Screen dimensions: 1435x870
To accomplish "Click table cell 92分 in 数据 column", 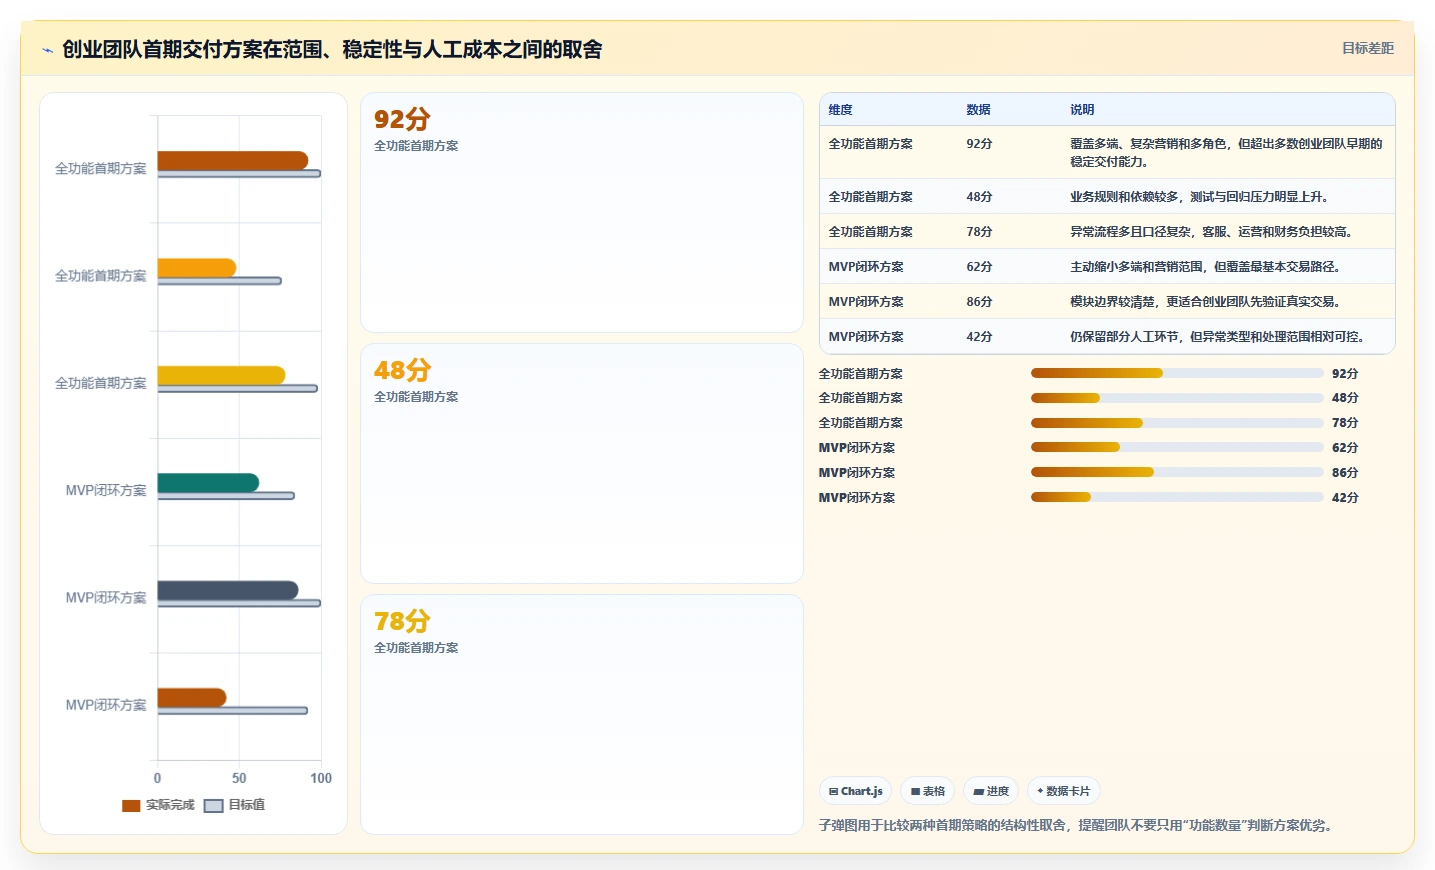I will click(979, 144).
